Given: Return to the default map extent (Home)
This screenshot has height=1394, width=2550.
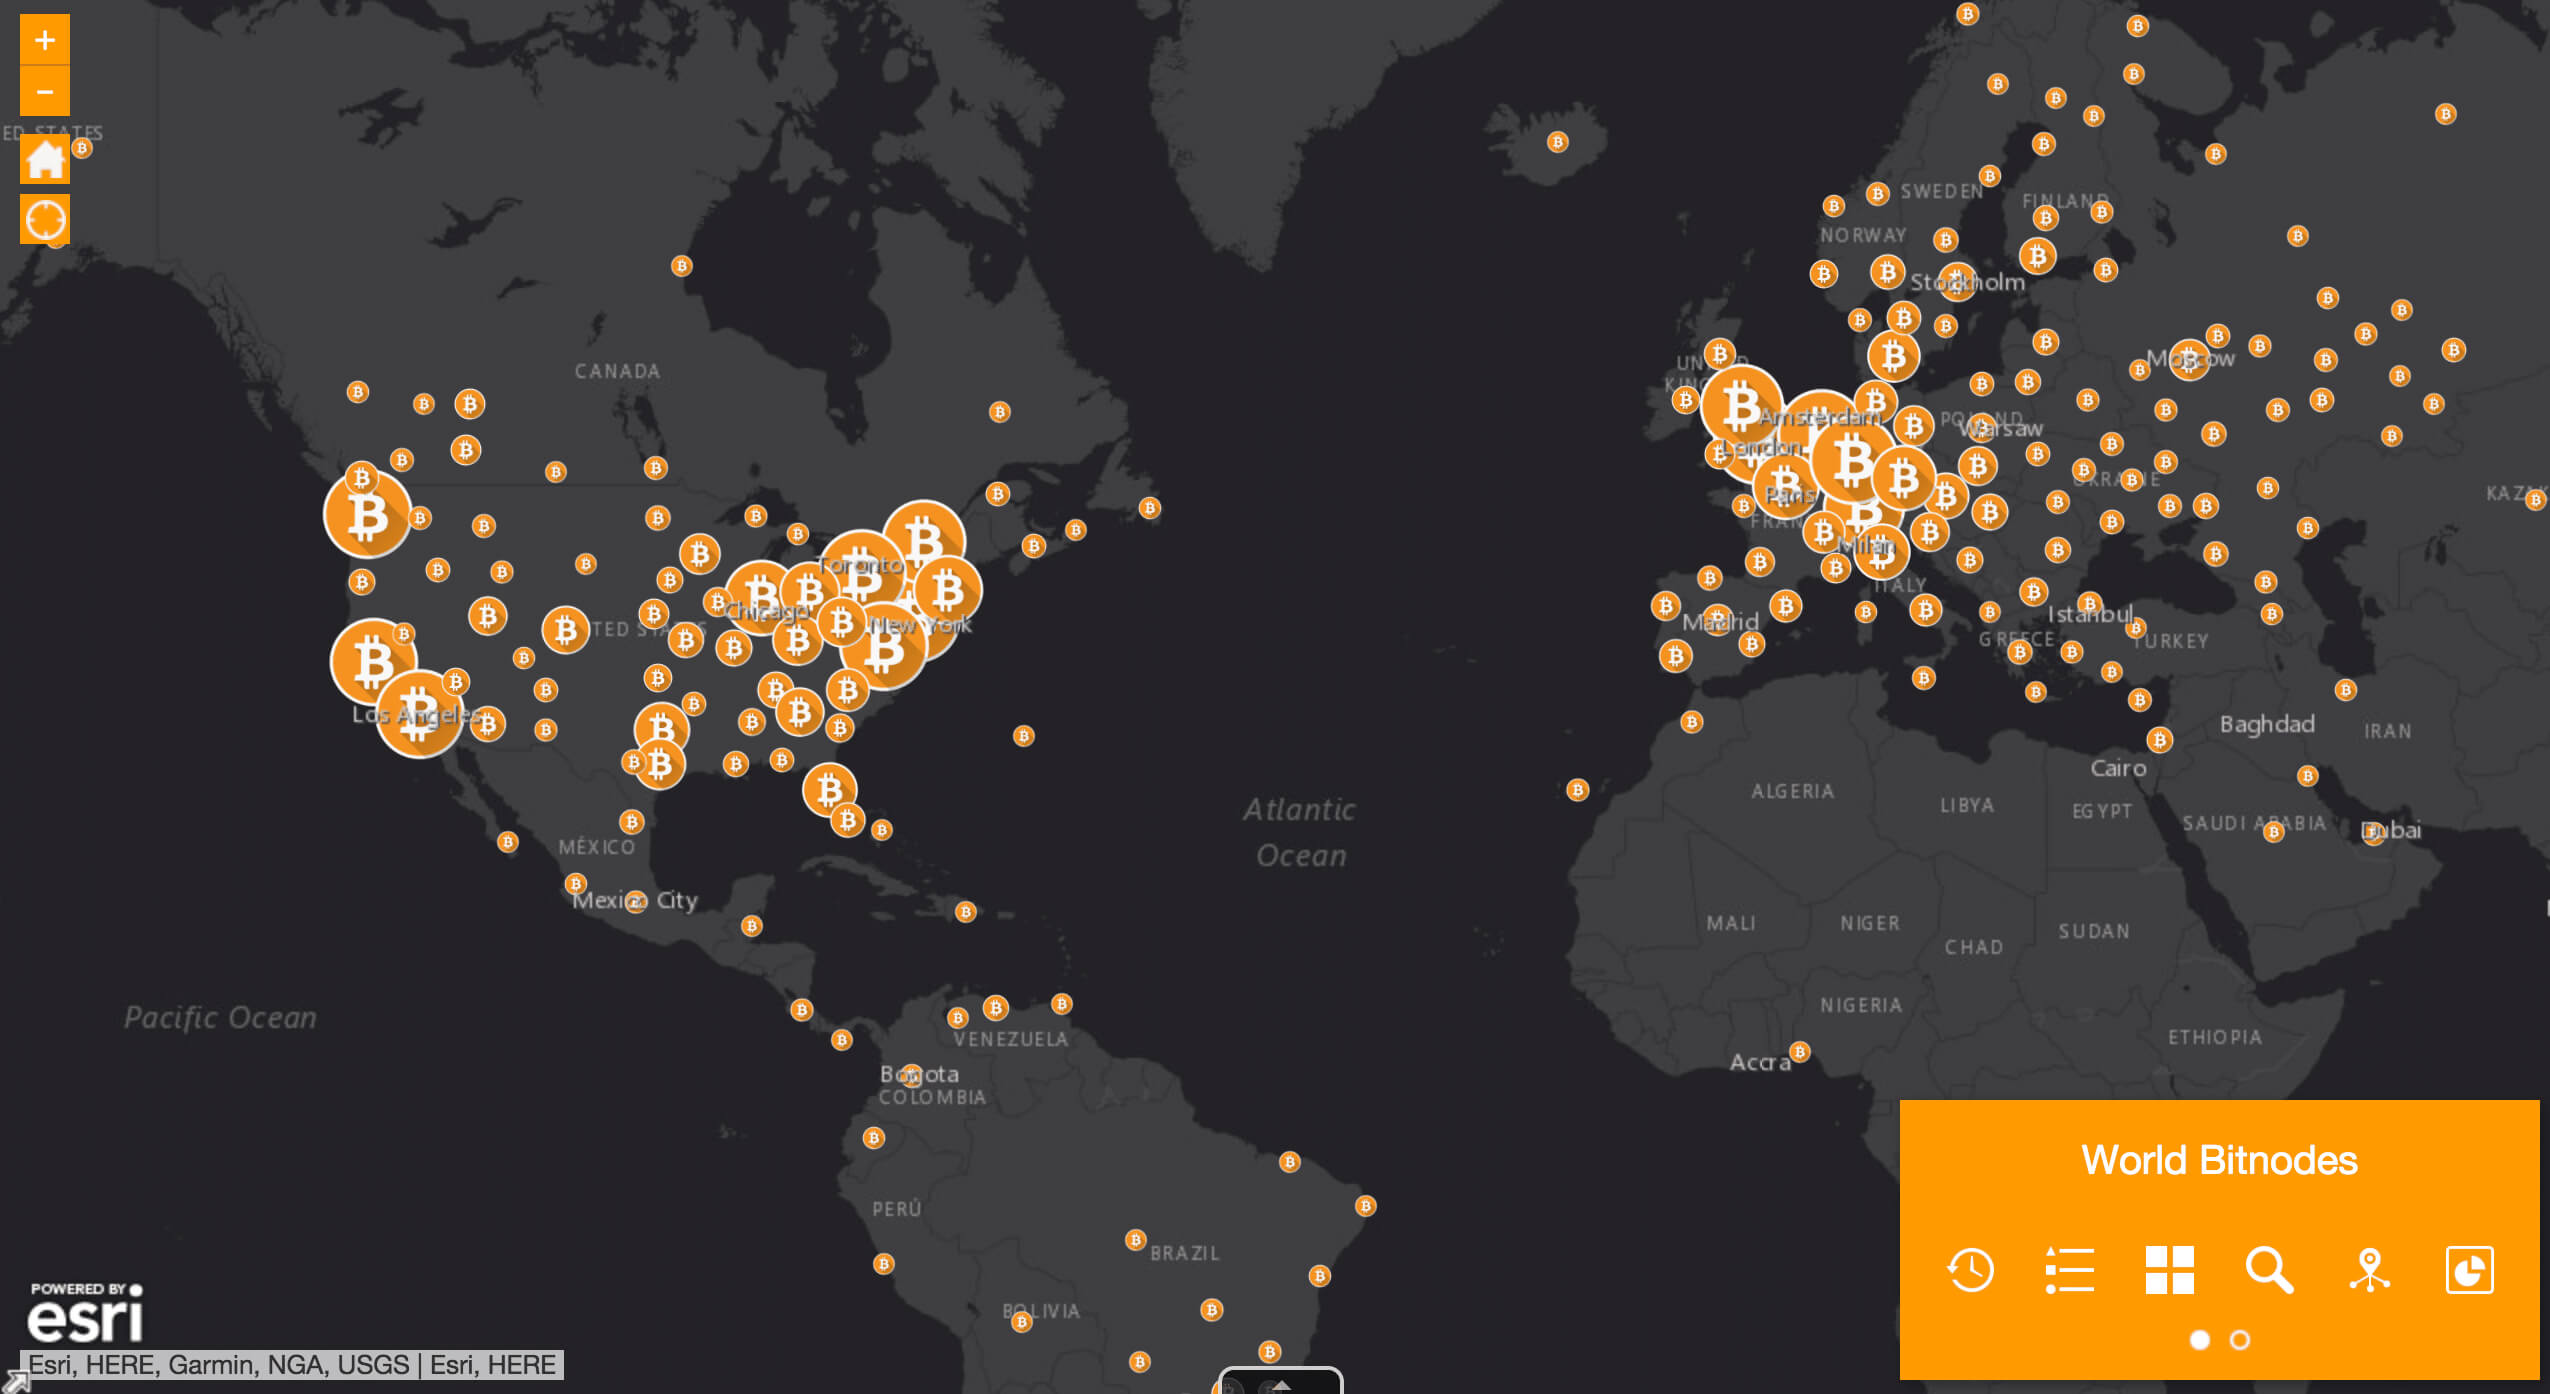Looking at the screenshot, I should tap(44, 159).
